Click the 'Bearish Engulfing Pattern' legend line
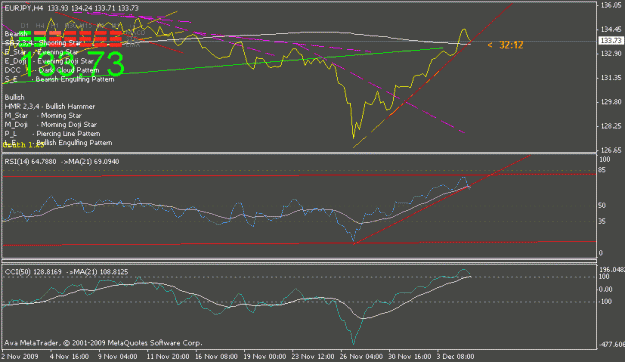 click(x=59, y=79)
